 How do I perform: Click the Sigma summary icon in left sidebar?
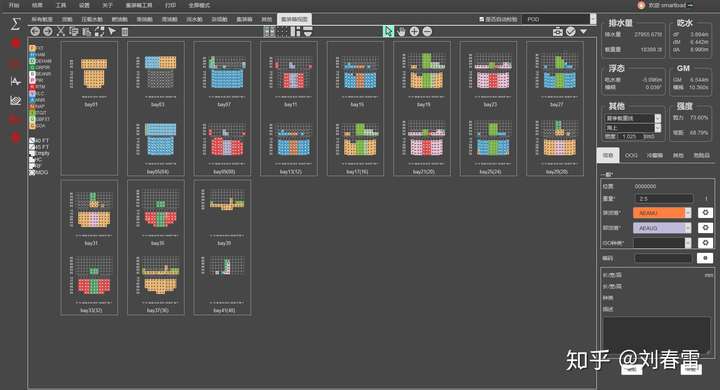point(16,23)
